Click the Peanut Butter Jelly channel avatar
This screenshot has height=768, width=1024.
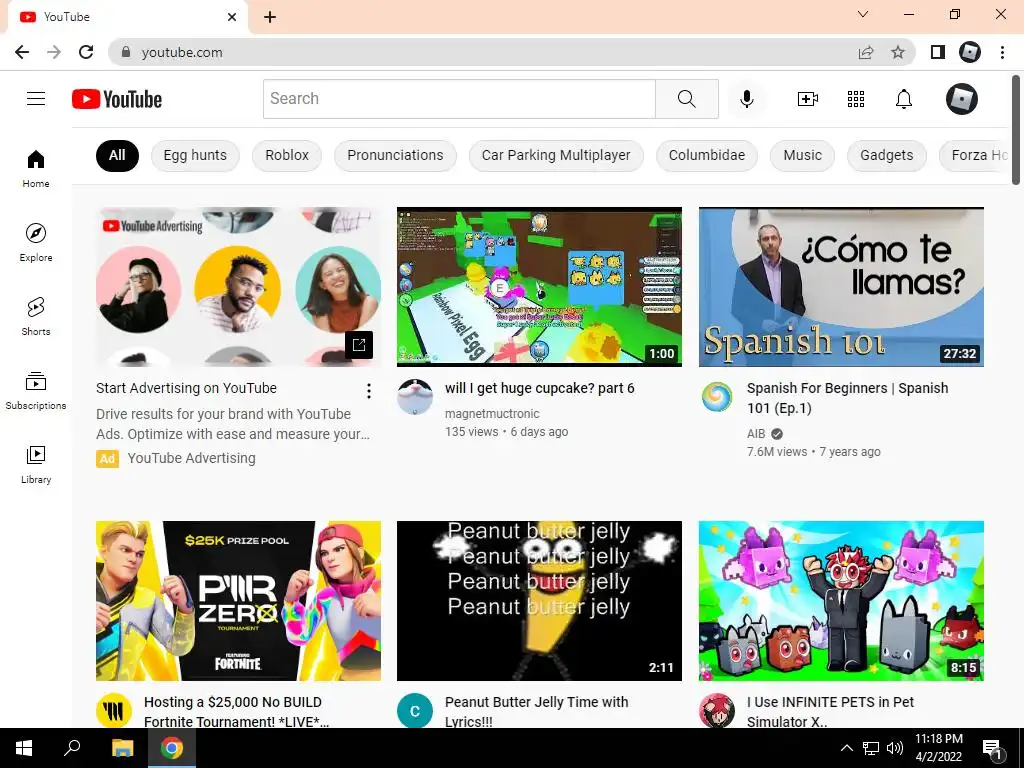coord(415,711)
